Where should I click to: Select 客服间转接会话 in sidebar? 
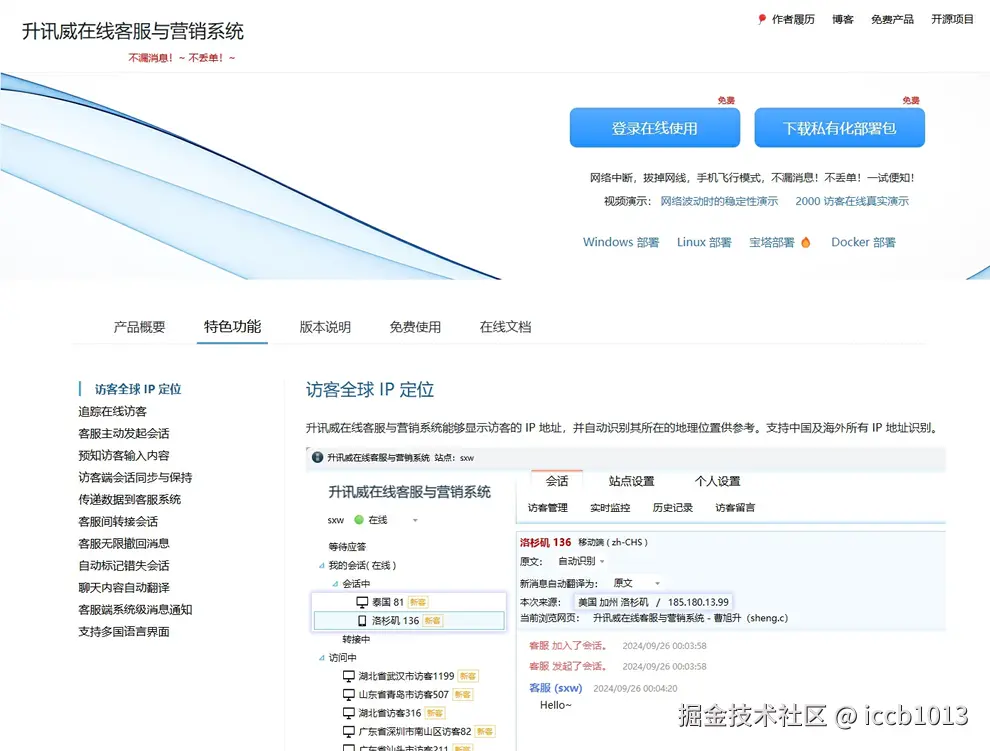pyautogui.click(x=118, y=522)
